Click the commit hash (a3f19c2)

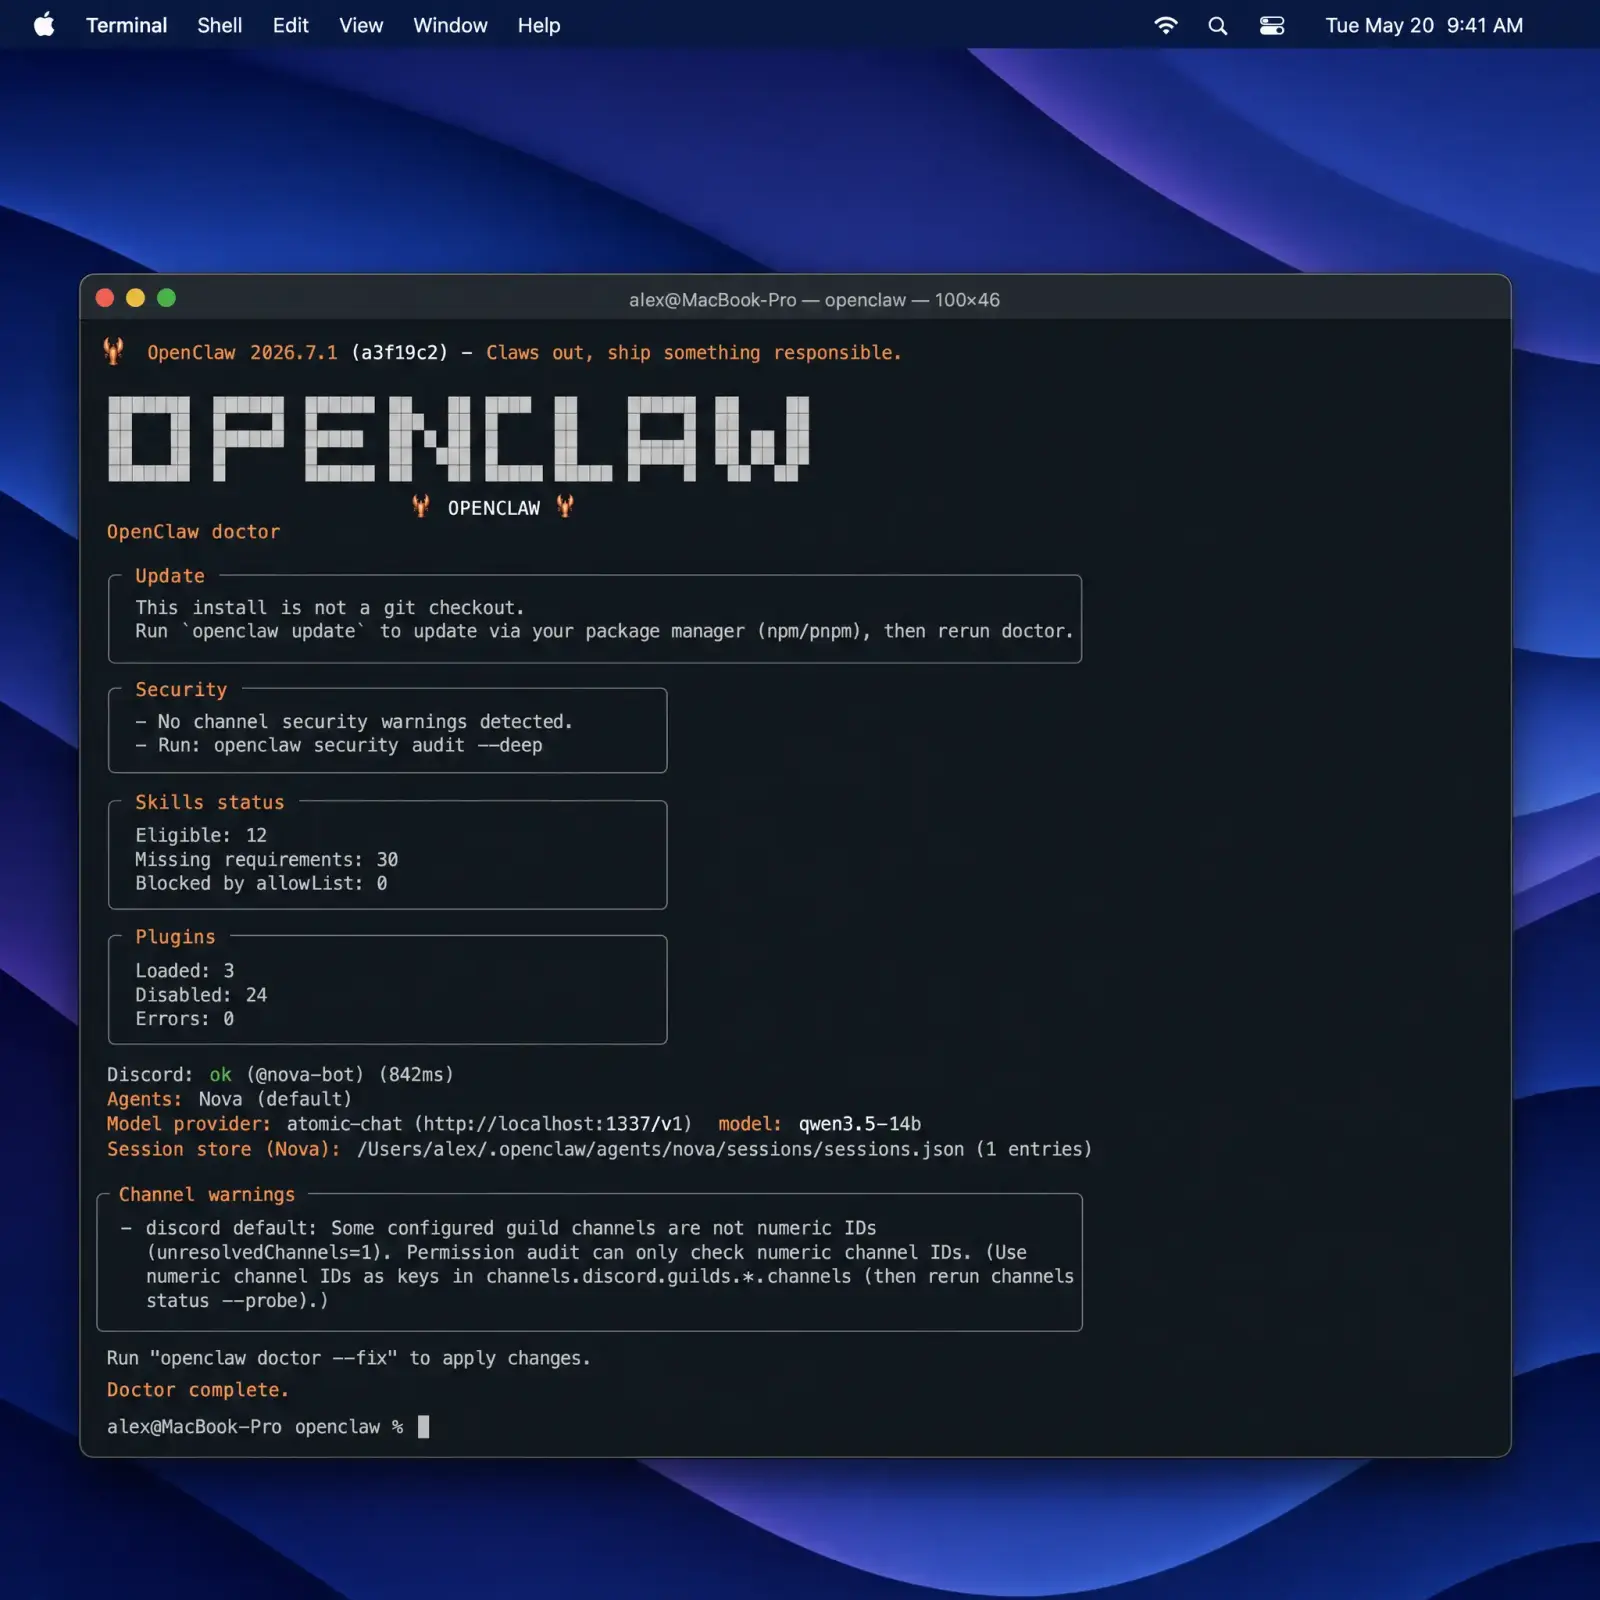399,352
